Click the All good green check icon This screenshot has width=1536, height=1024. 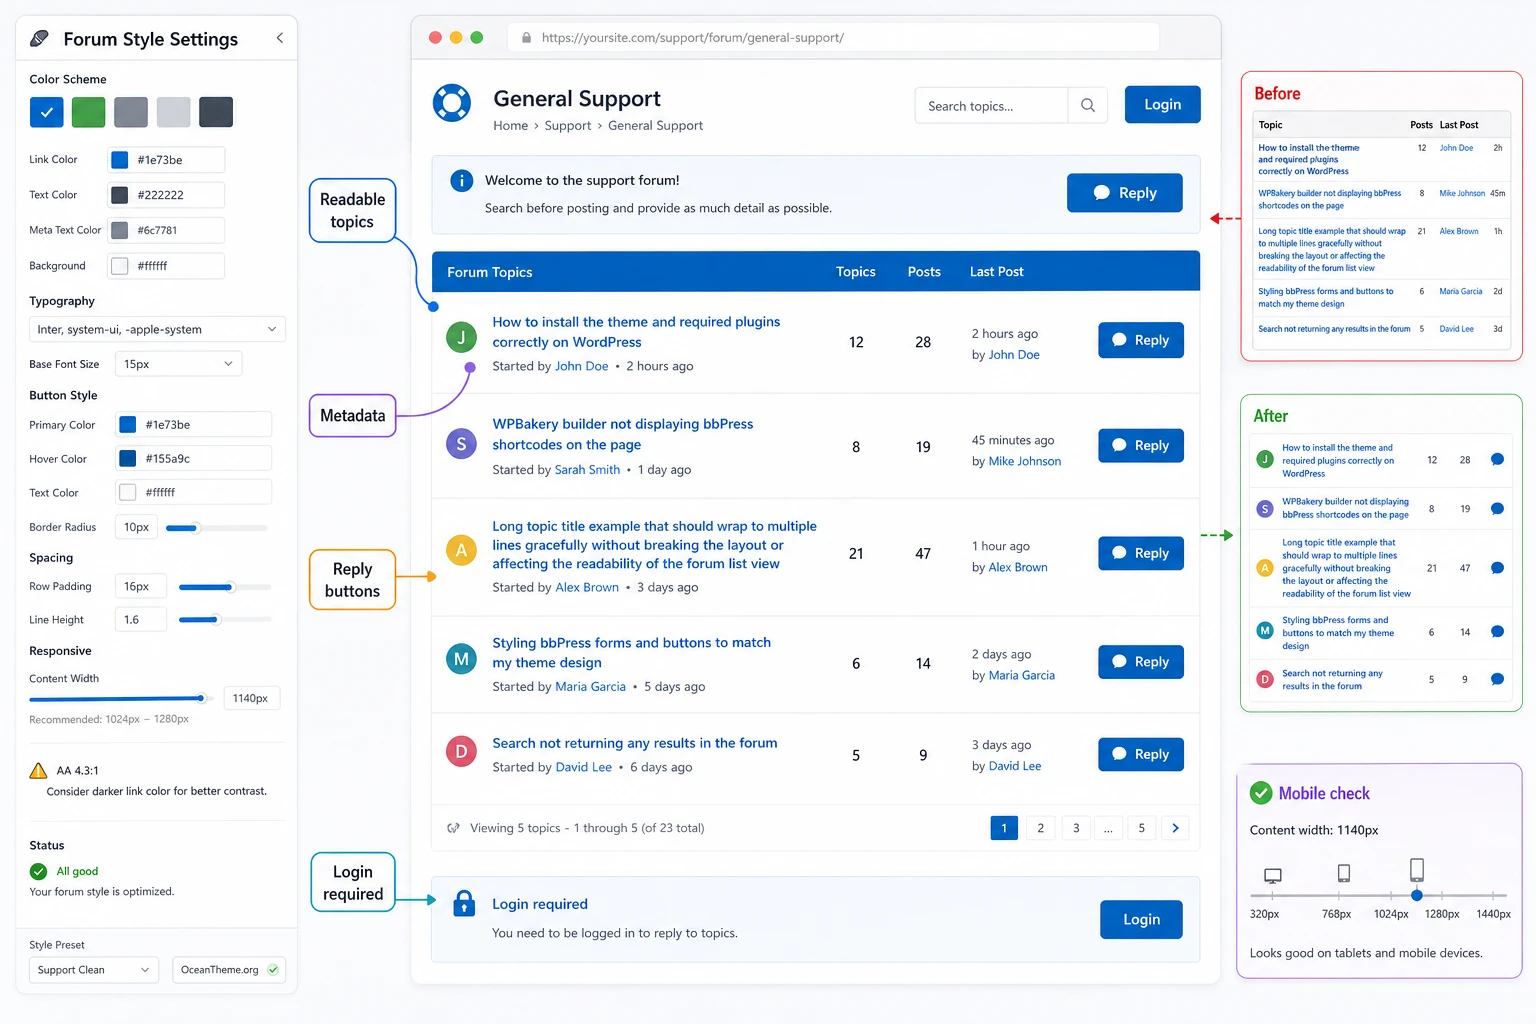coord(39,871)
